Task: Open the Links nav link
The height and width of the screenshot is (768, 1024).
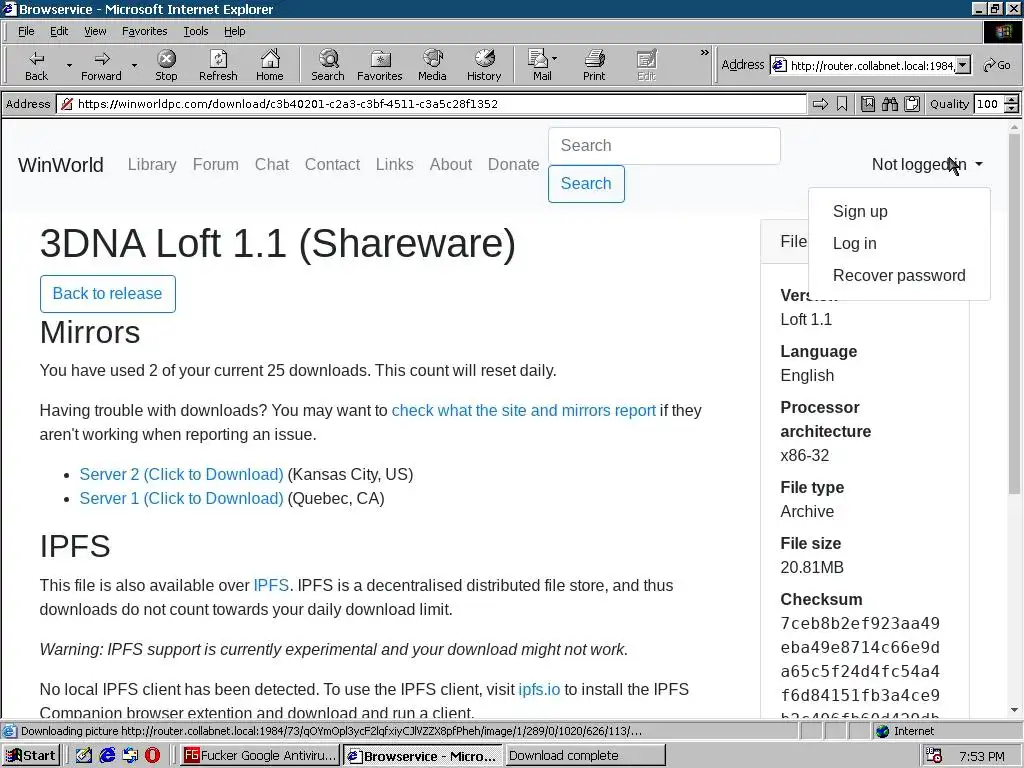Action: click(394, 165)
